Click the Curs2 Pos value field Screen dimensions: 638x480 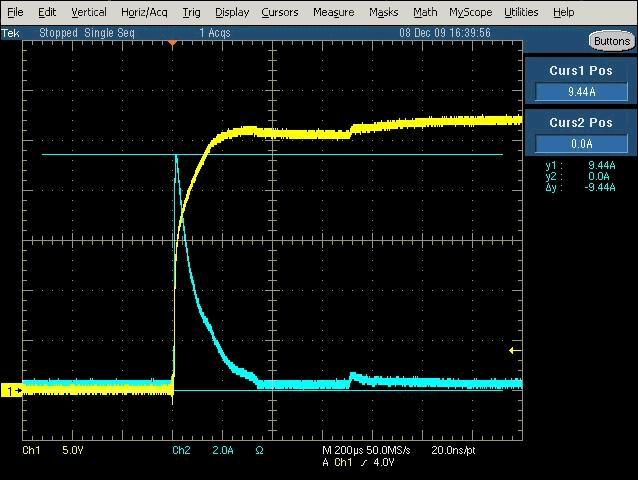580,143
